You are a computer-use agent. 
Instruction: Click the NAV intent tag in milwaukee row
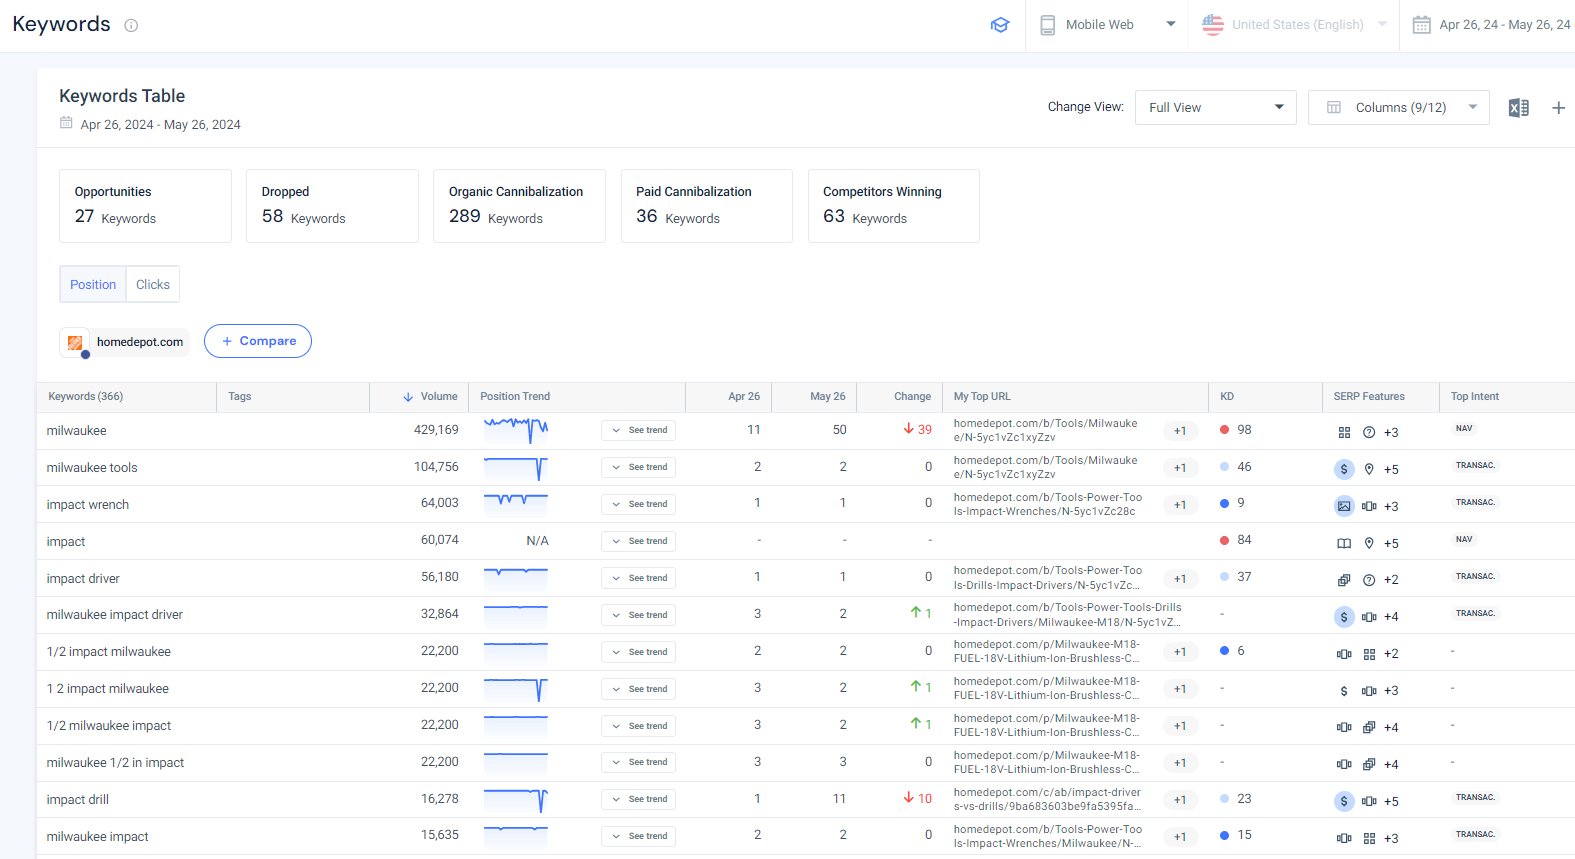pos(1464,429)
